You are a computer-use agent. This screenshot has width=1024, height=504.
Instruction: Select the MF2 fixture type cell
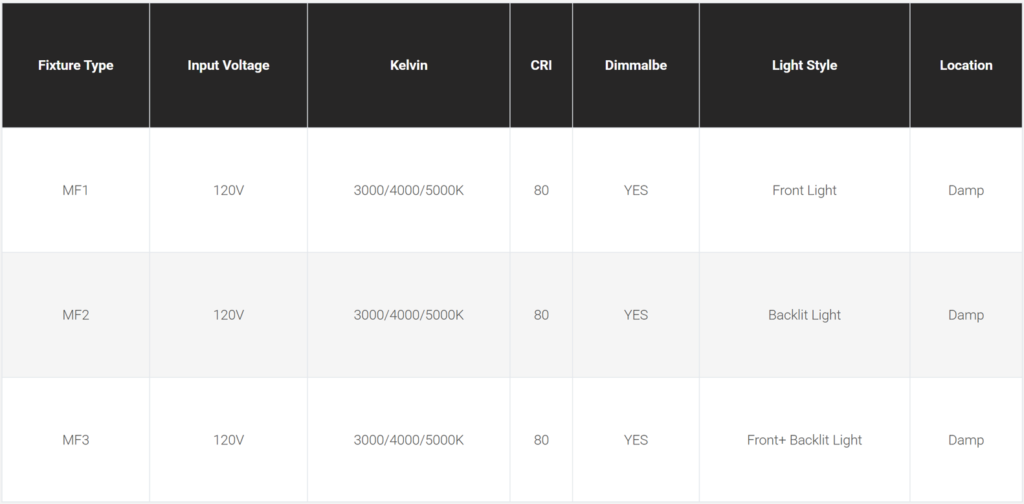coord(76,315)
